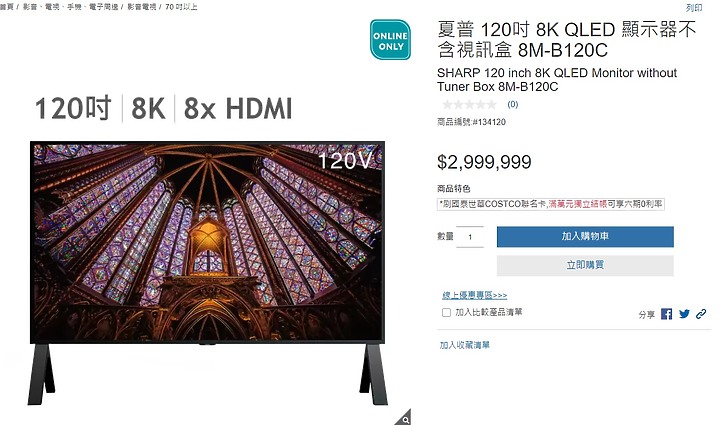
Task: Add item via 加入收藏清單 link
Action: click(x=465, y=345)
